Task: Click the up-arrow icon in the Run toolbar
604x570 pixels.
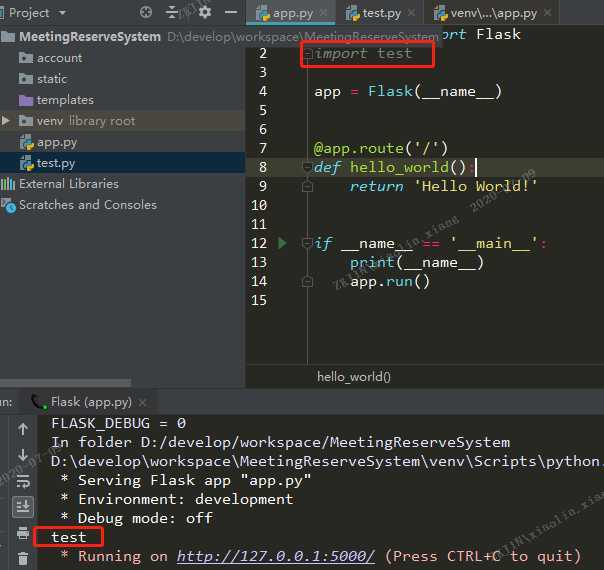Action: pos(23,429)
